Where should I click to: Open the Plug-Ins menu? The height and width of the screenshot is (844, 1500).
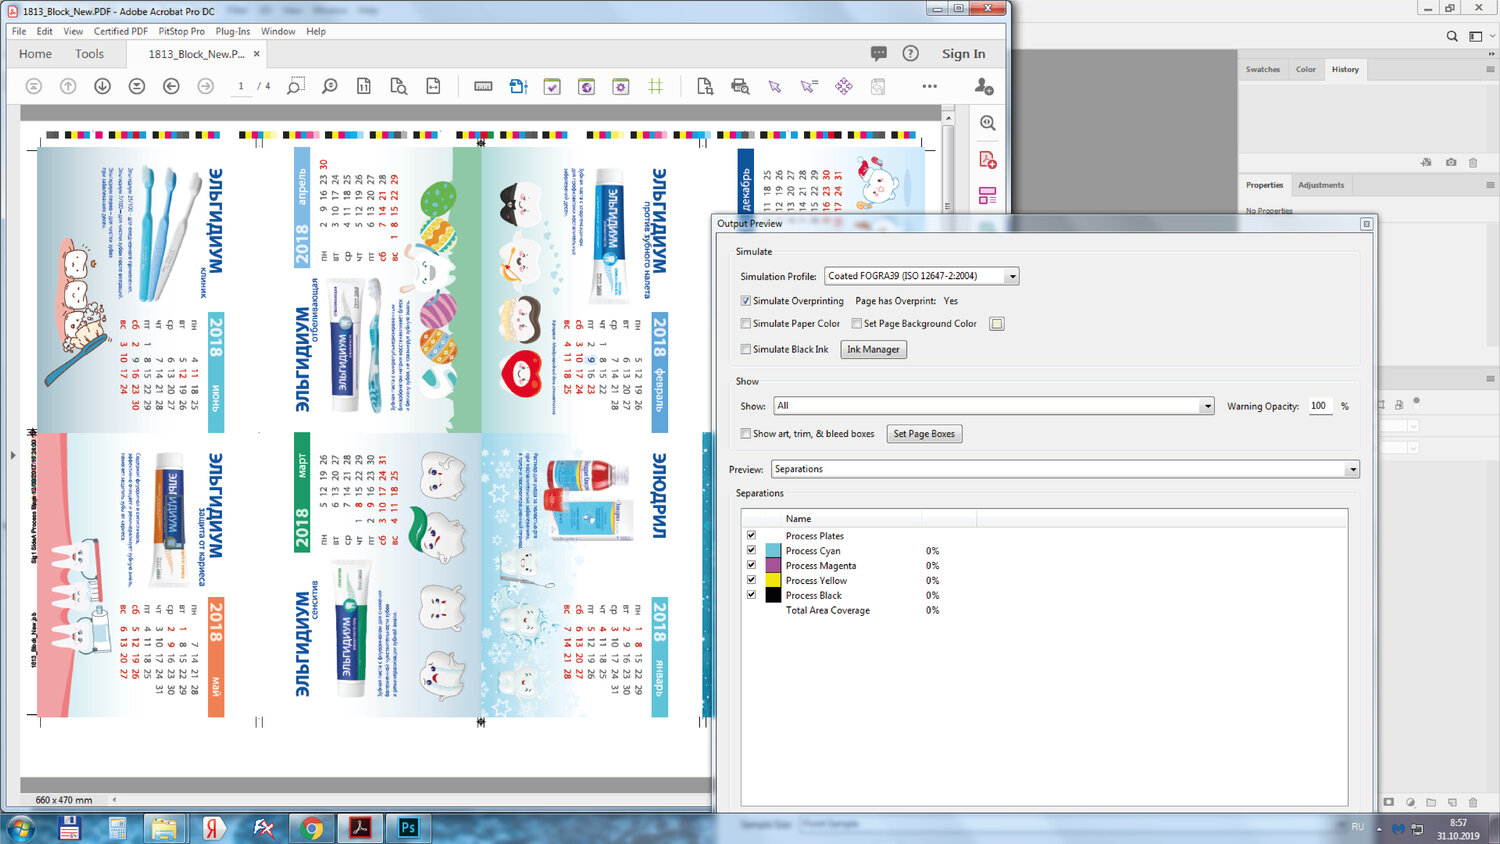pyautogui.click(x=233, y=31)
